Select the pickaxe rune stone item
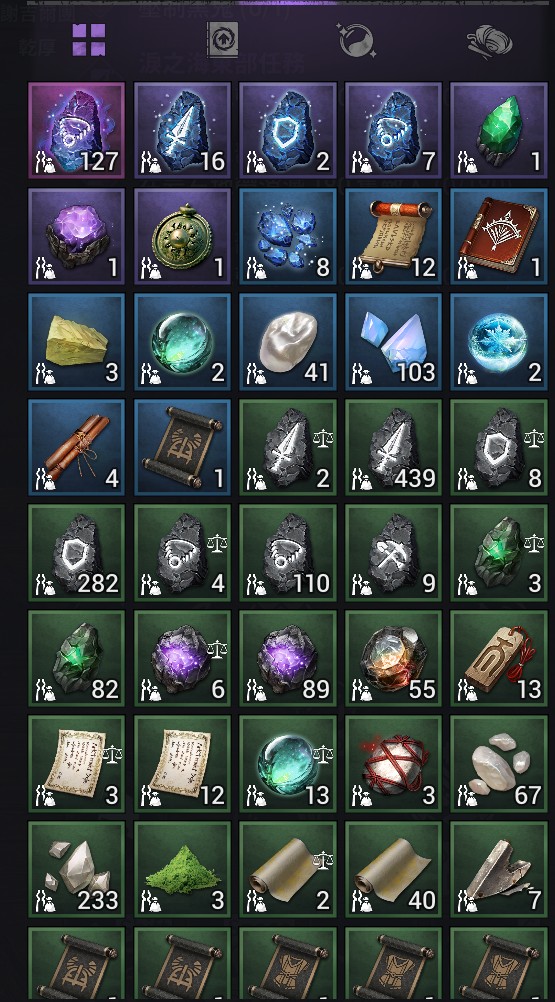Screen dimensions: 555x1002 click(x=393, y=553)
